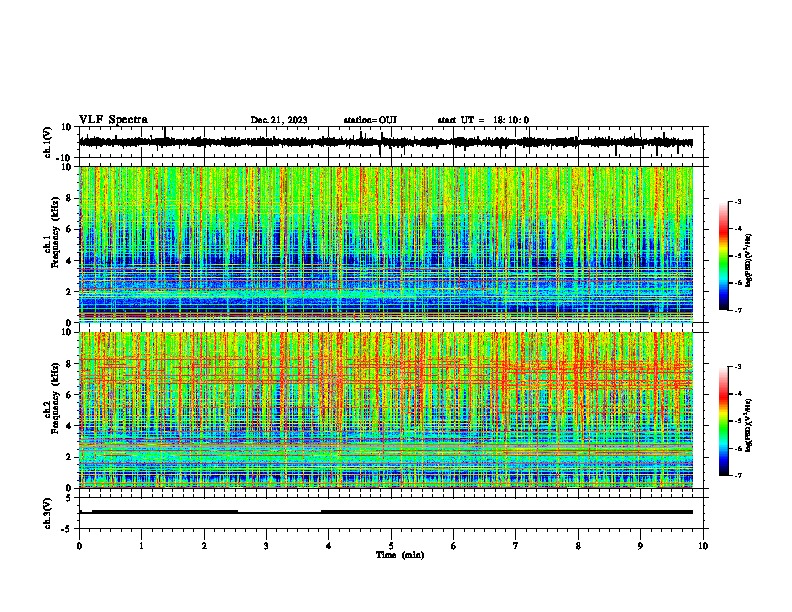Click time axis tick label "9"
This screenshot has height=612, width=792.
click(640, 546)
